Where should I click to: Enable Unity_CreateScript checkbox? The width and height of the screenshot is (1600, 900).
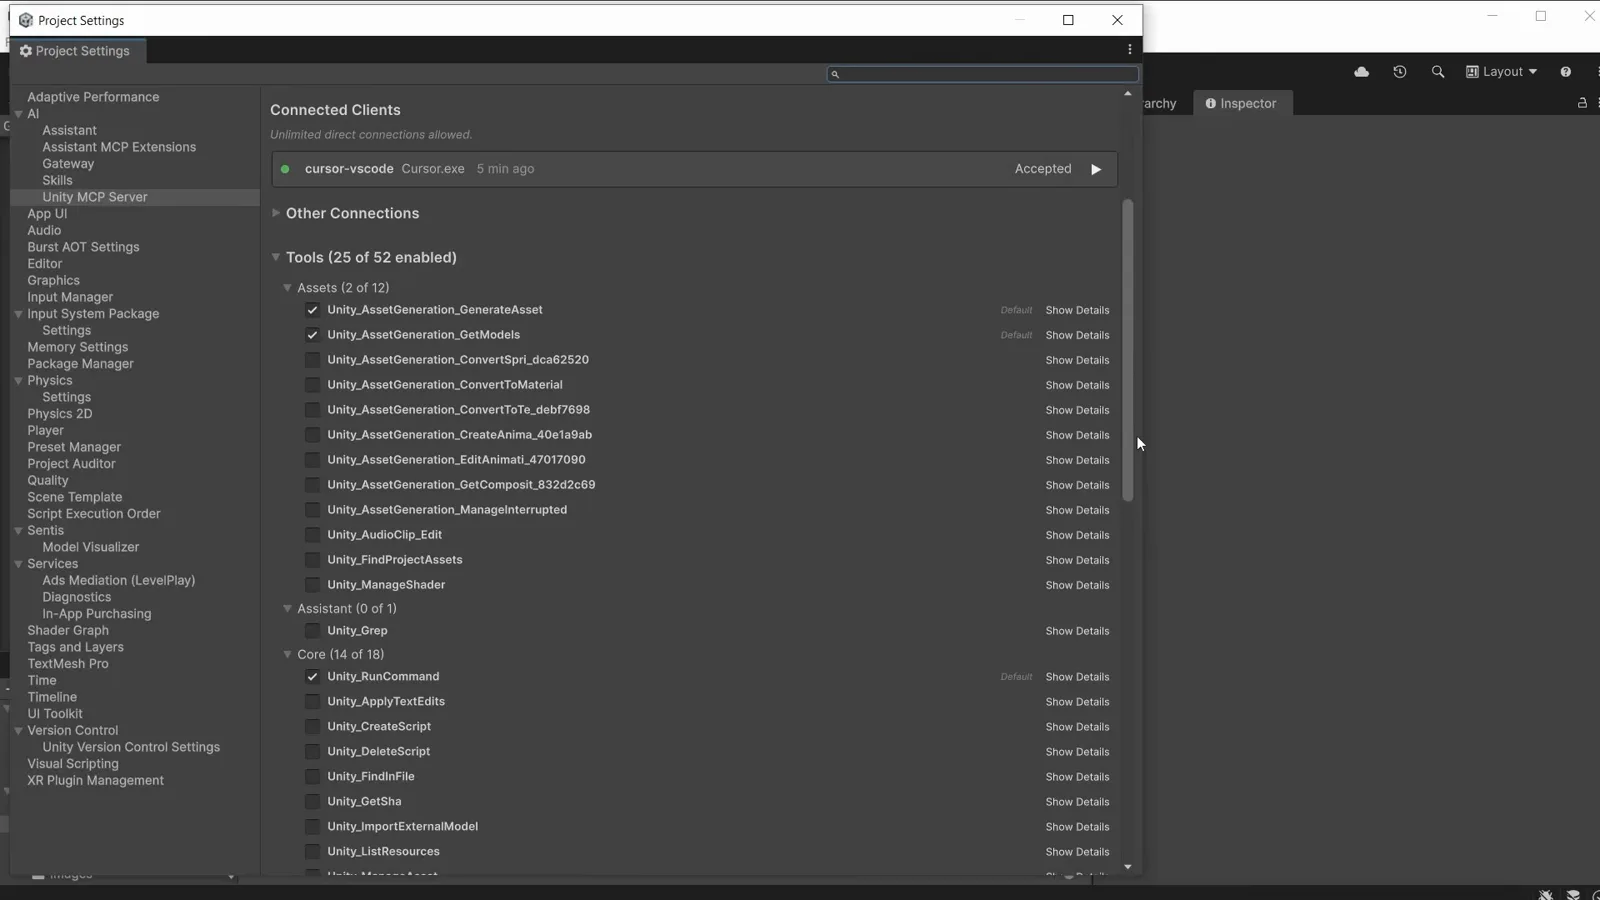coord(312,727)
